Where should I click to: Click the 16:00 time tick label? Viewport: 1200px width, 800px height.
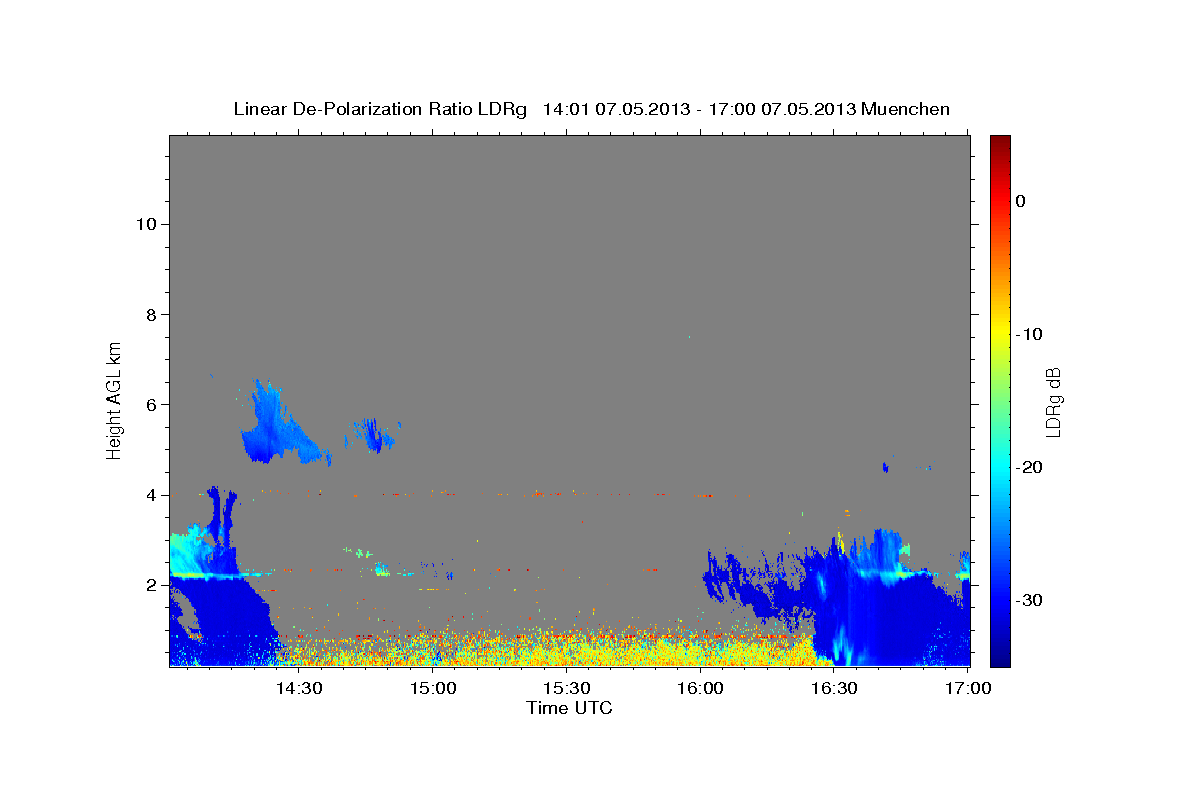pos(701,688)
